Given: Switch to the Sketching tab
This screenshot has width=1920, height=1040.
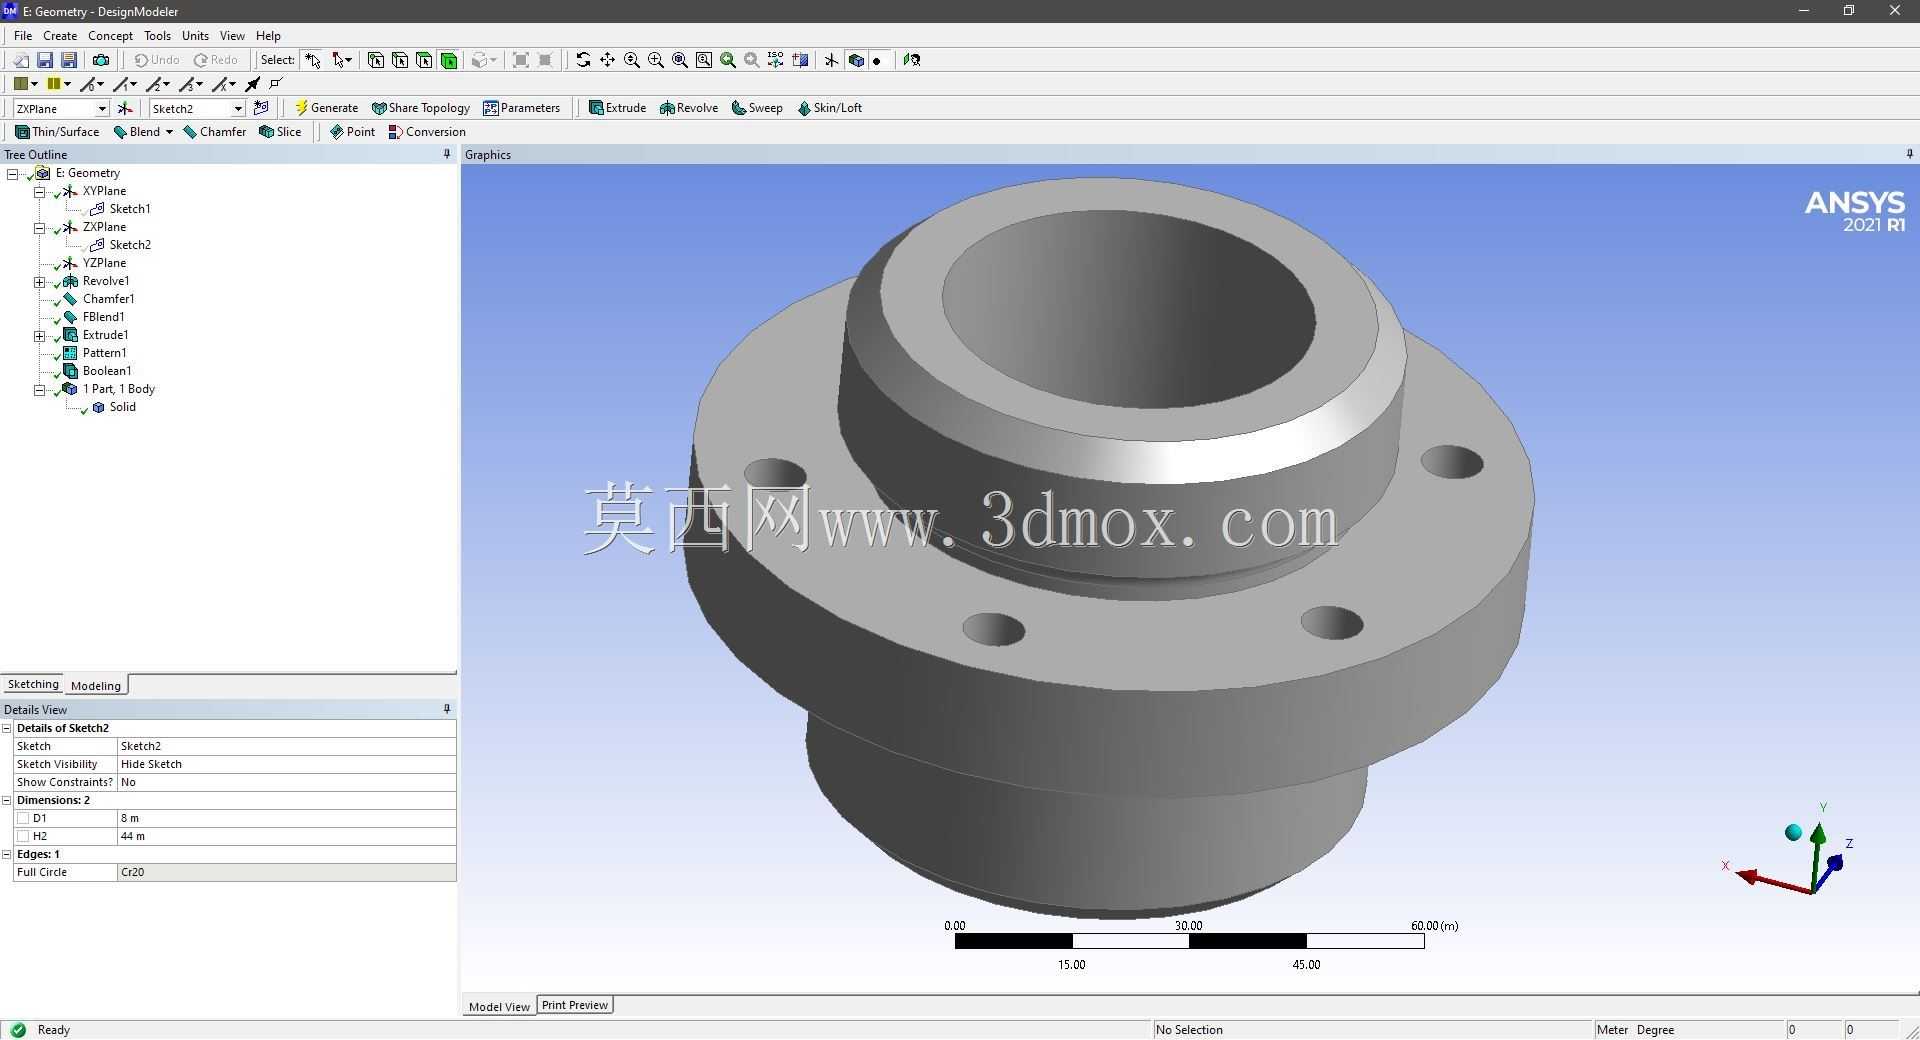Looking at the screenshot, I should click(33, 685).
